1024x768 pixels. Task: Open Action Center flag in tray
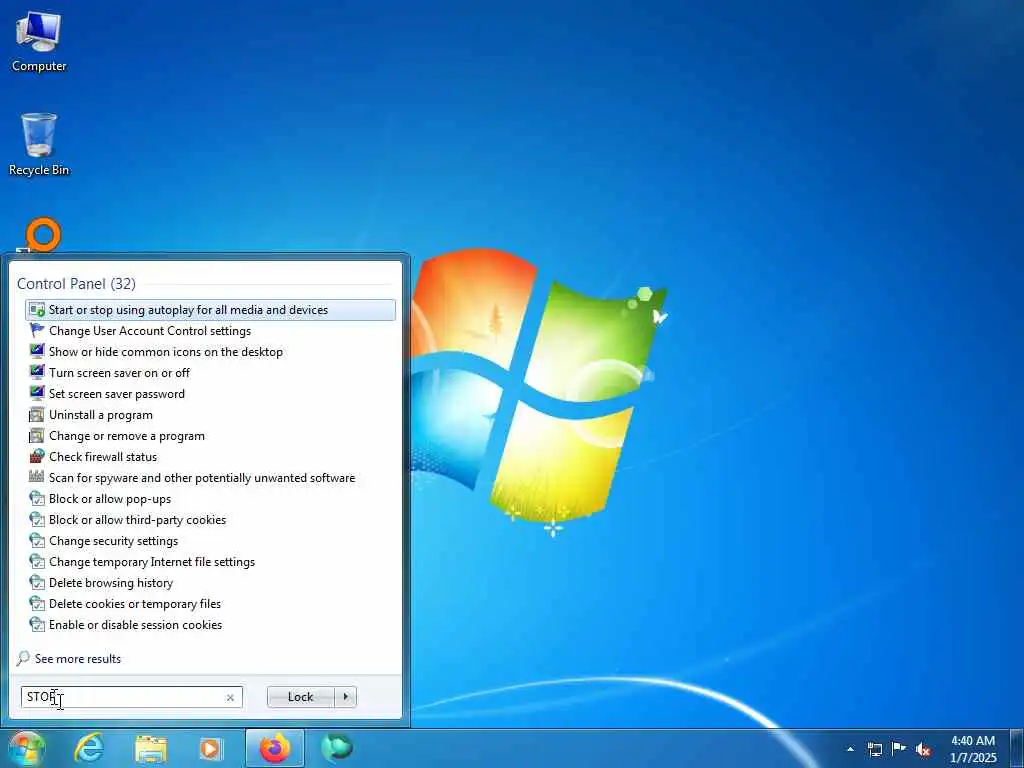point(899,749)
